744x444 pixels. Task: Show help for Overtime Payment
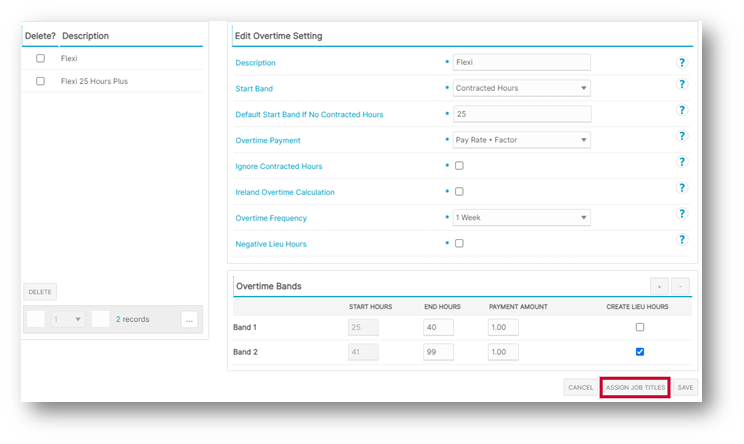coord(682,136)
